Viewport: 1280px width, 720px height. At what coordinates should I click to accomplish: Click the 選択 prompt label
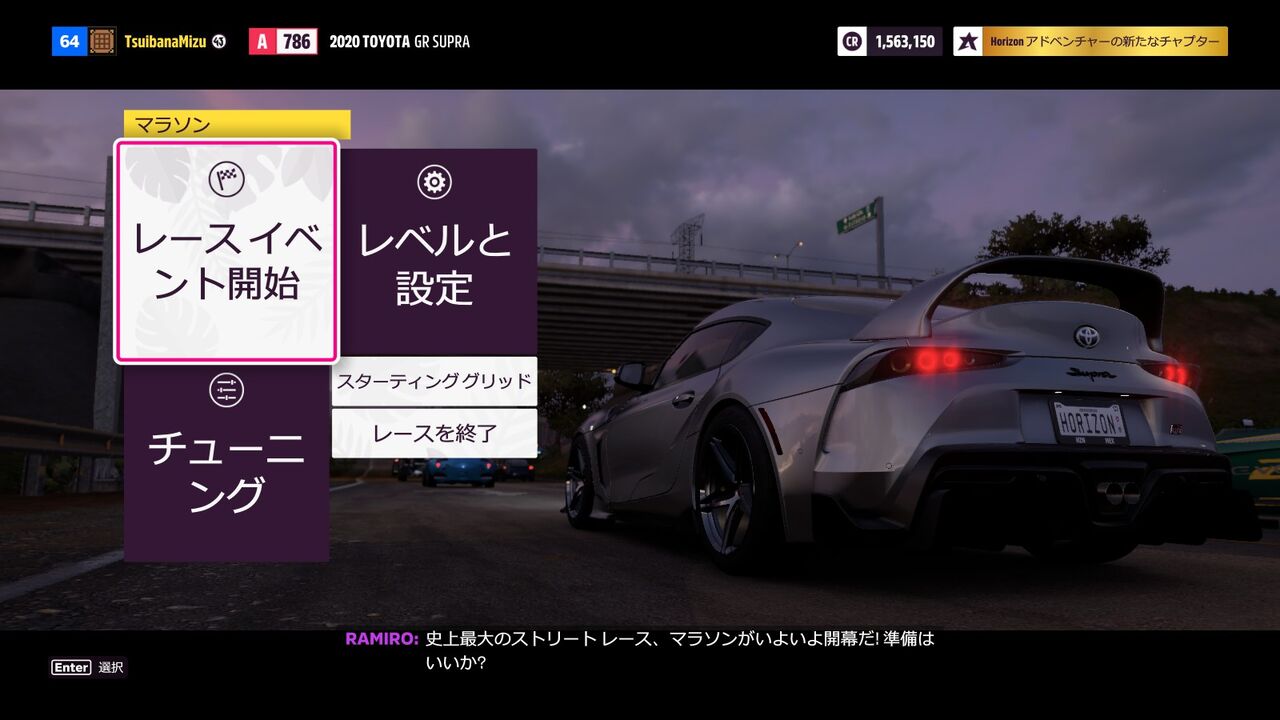pyautogui.click(x=111, y=667)
